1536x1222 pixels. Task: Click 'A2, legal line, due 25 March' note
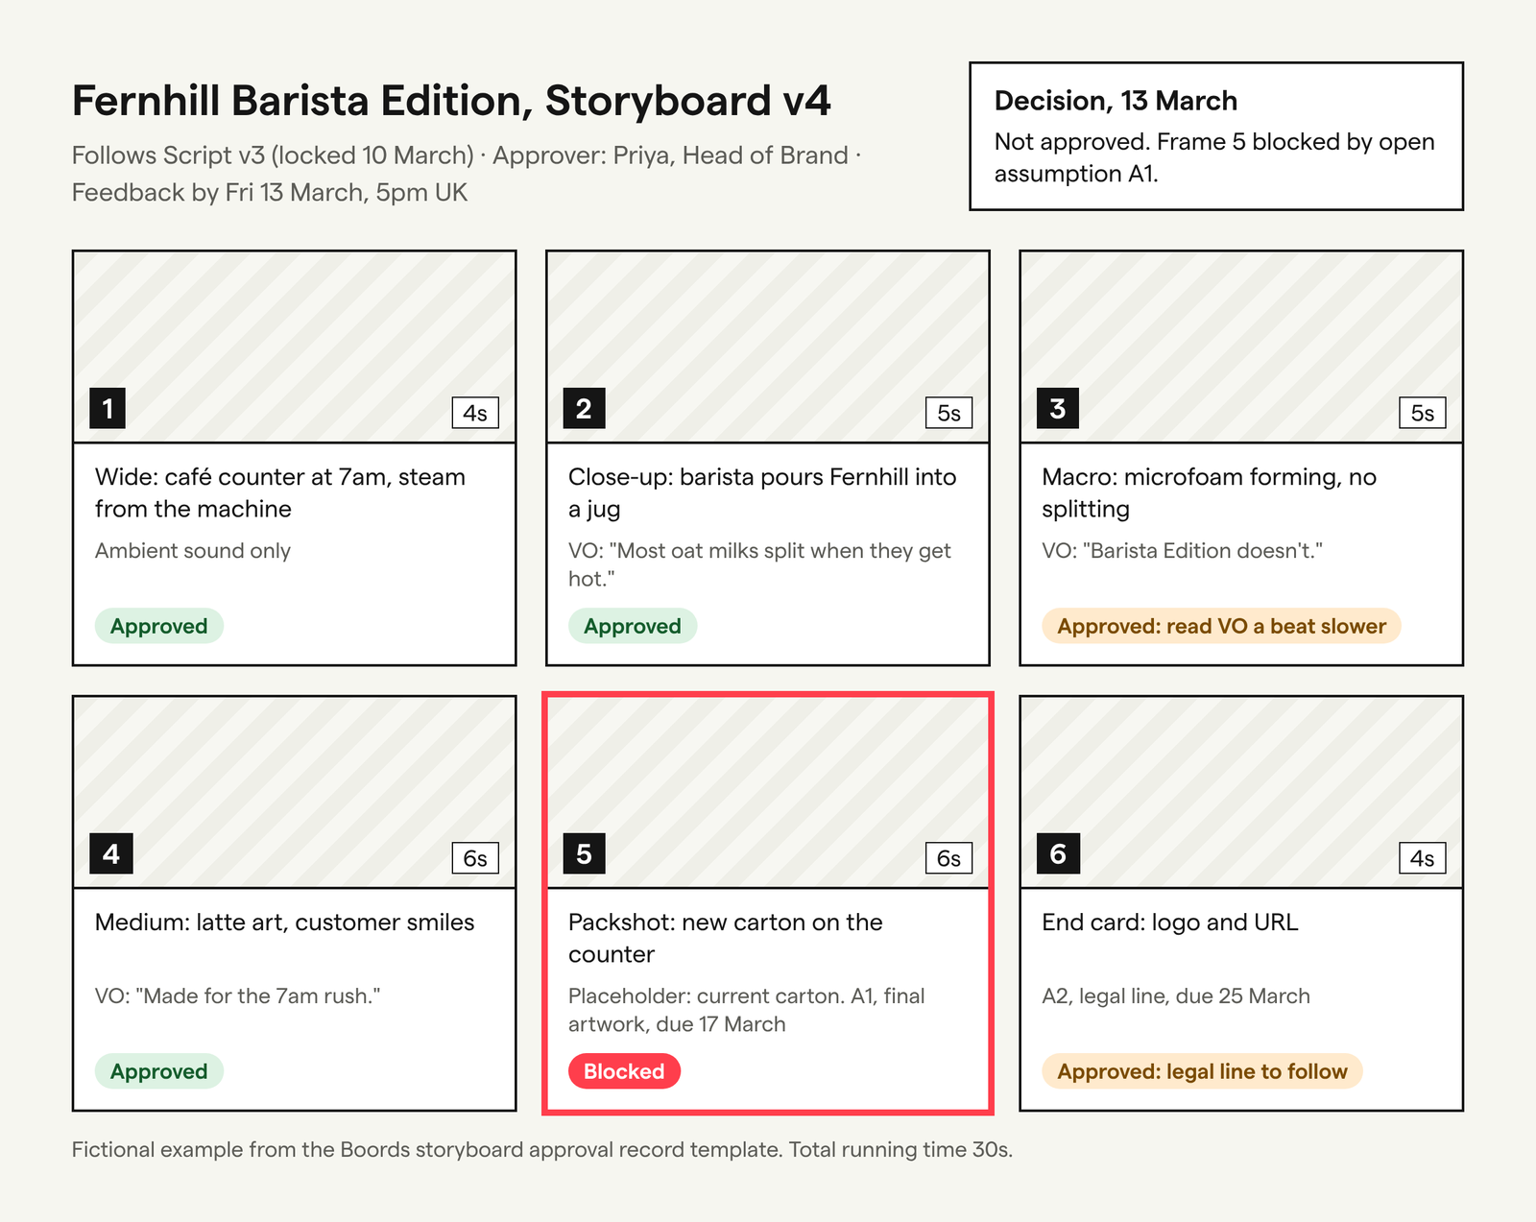(x=1176, y=996)
